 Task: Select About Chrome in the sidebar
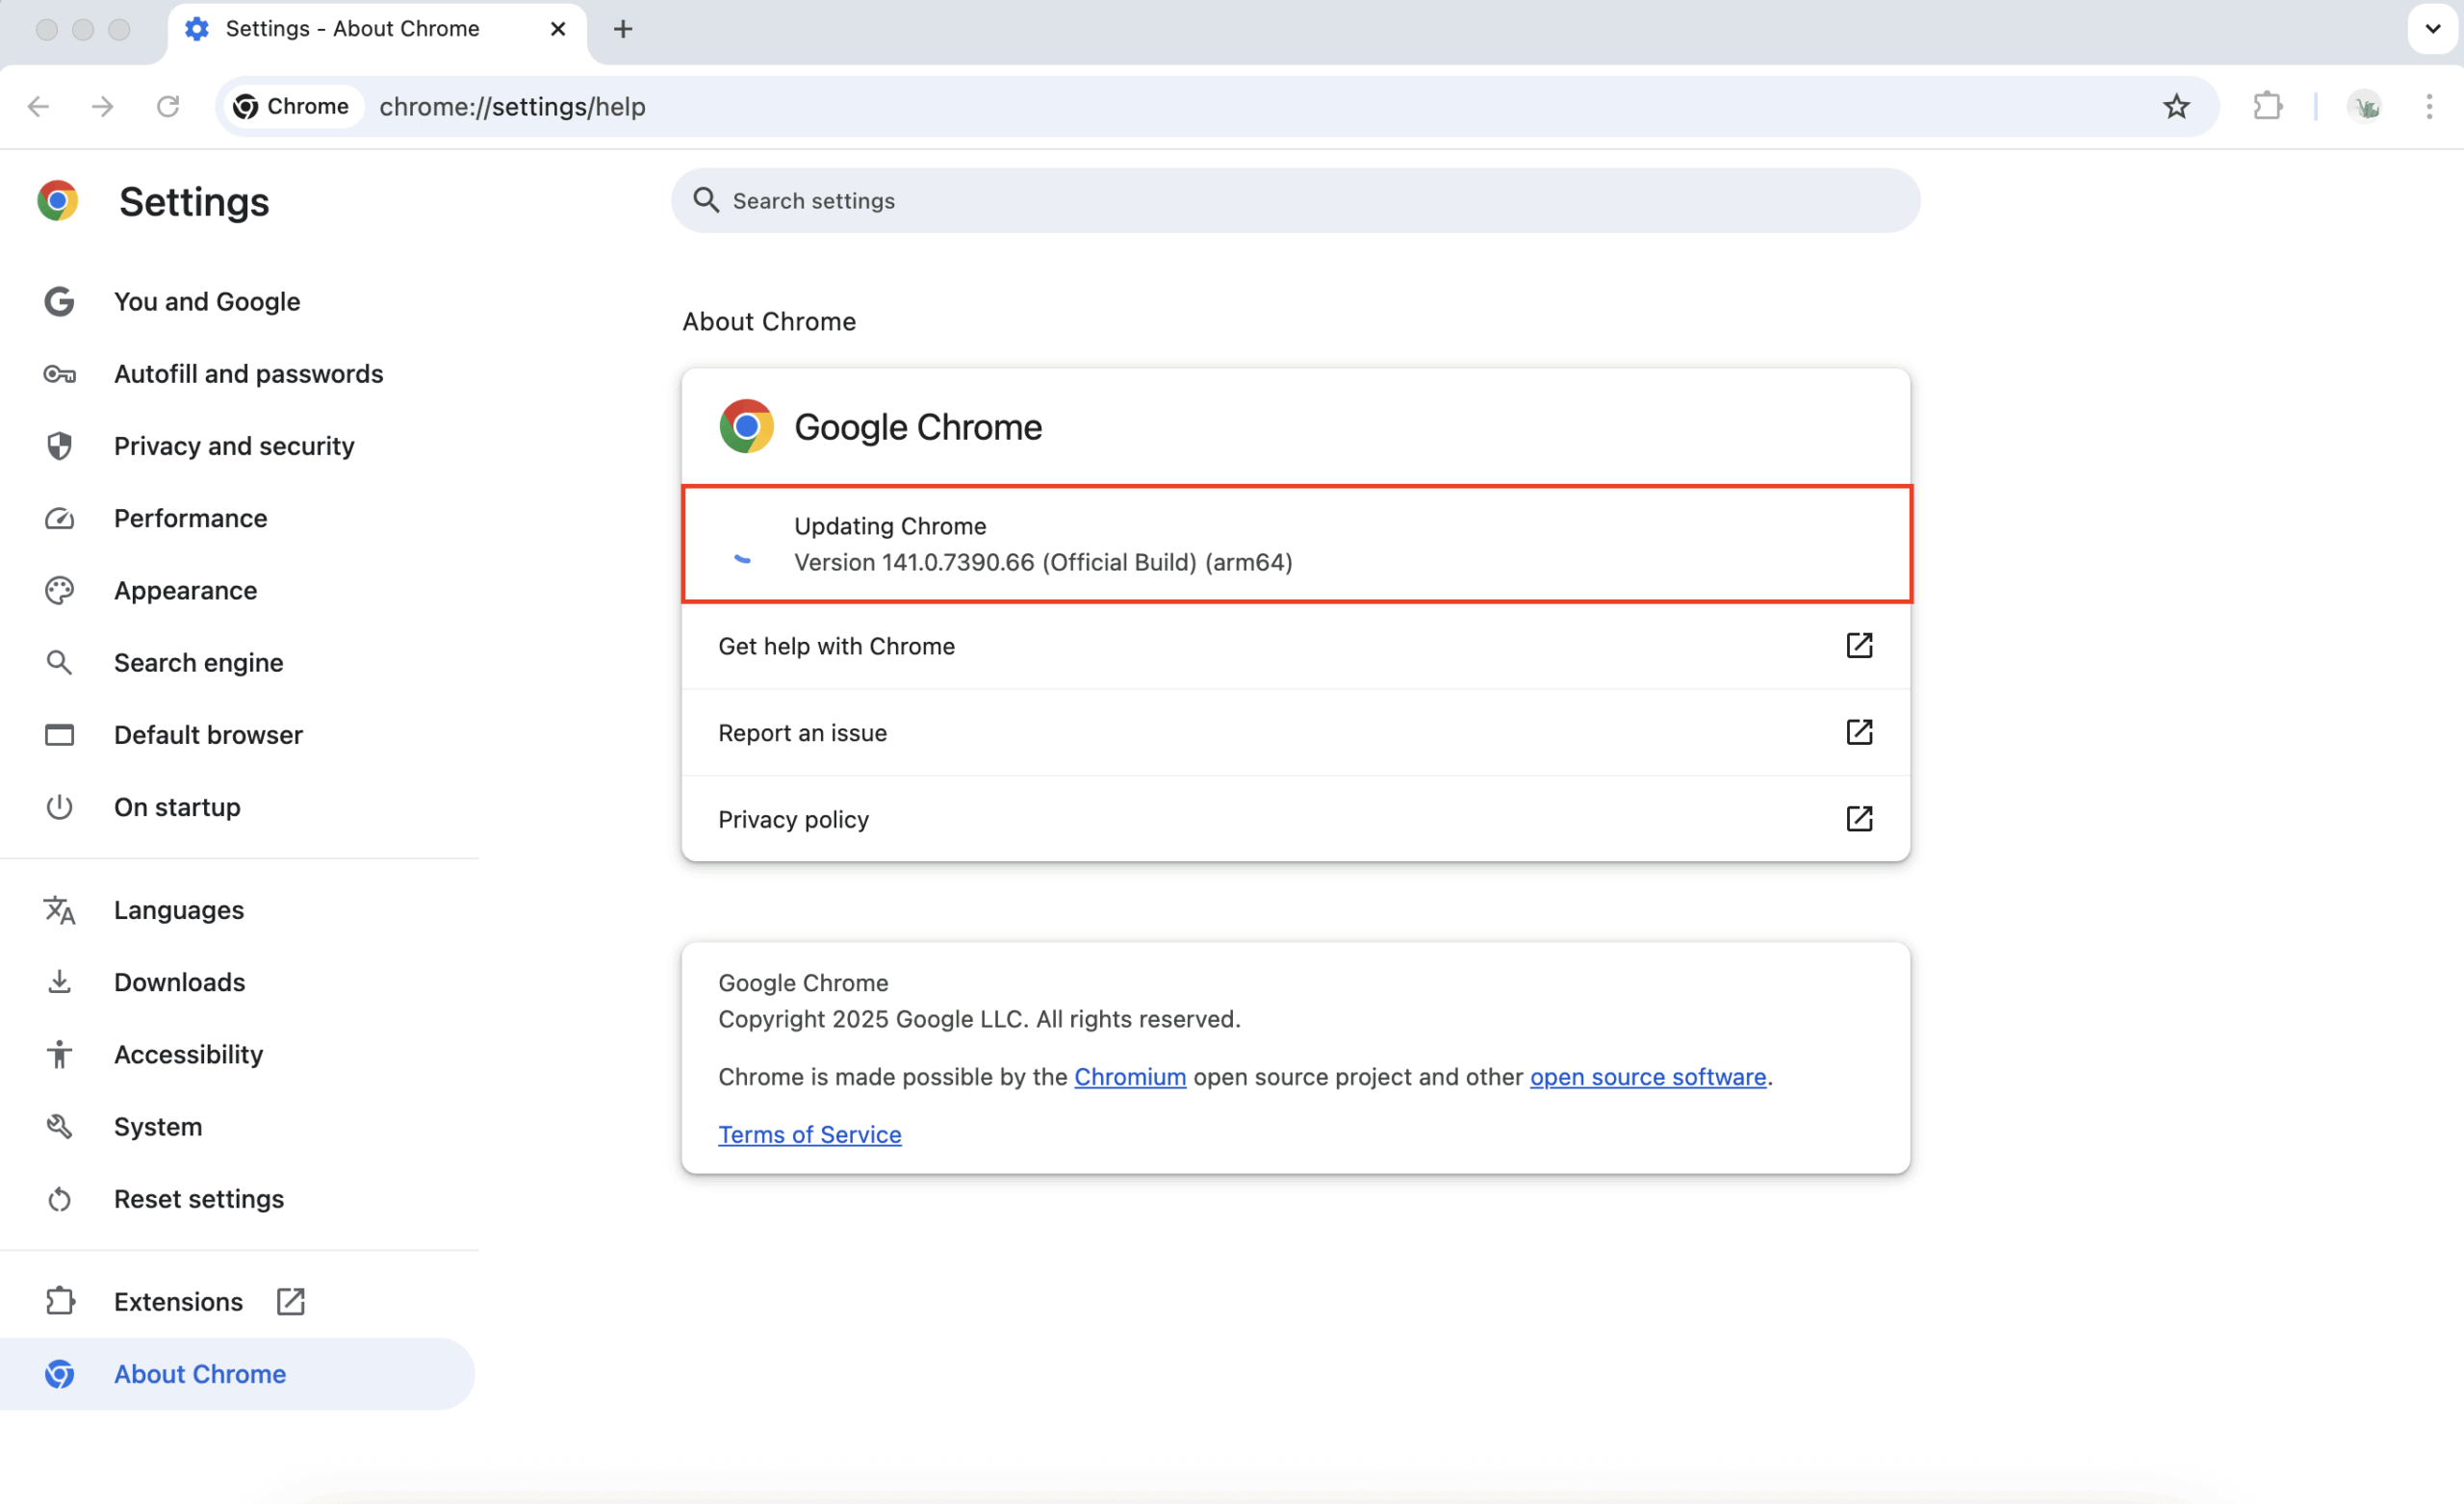[x=200, y=1374]
